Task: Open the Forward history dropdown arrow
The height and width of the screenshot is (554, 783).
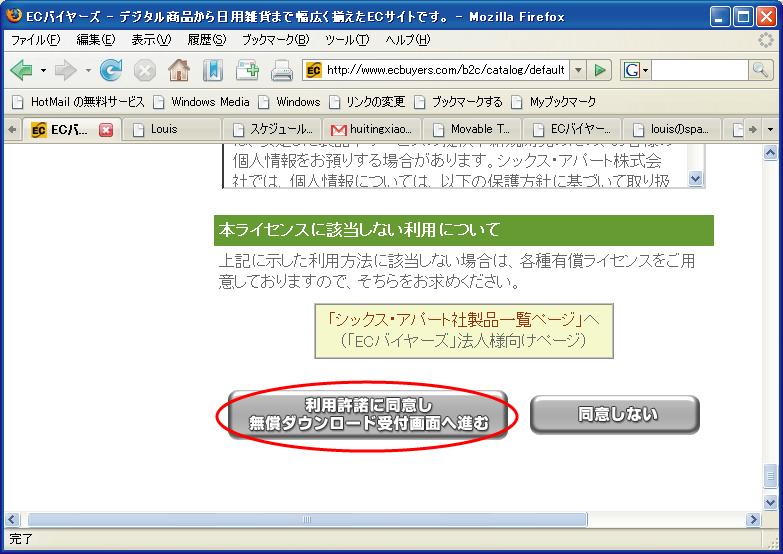Action: click(x=88, y=70)
